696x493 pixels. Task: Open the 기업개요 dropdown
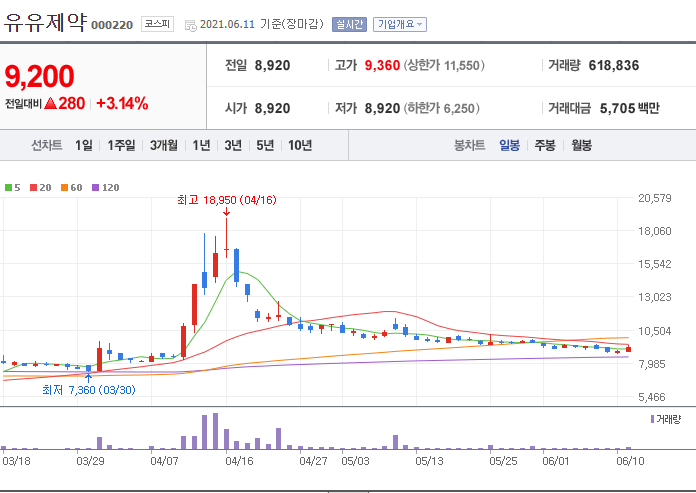click(400, 24)
